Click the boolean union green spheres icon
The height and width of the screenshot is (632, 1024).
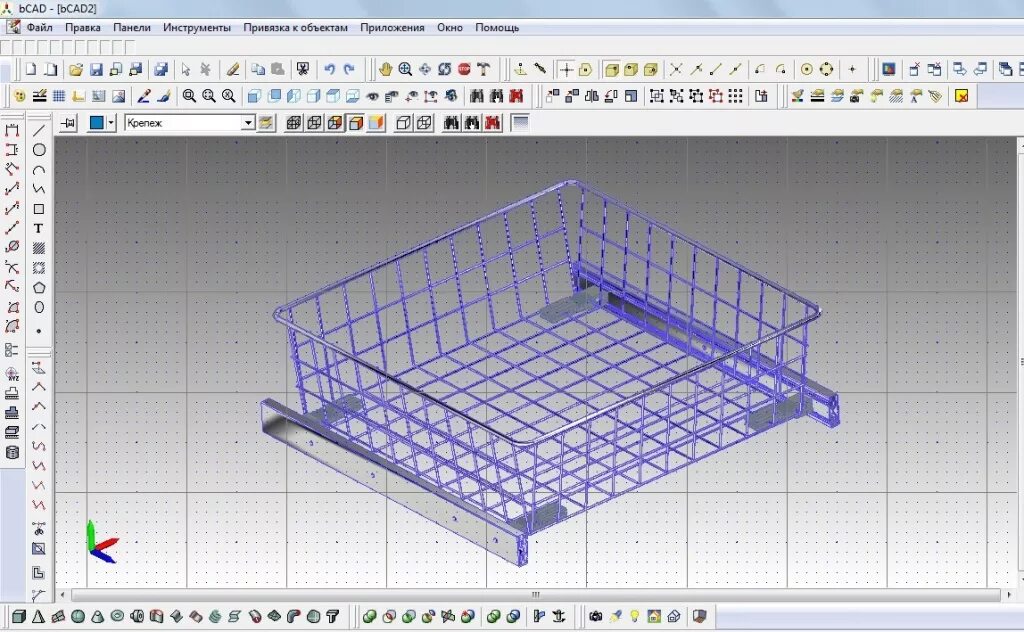point(370,616)
